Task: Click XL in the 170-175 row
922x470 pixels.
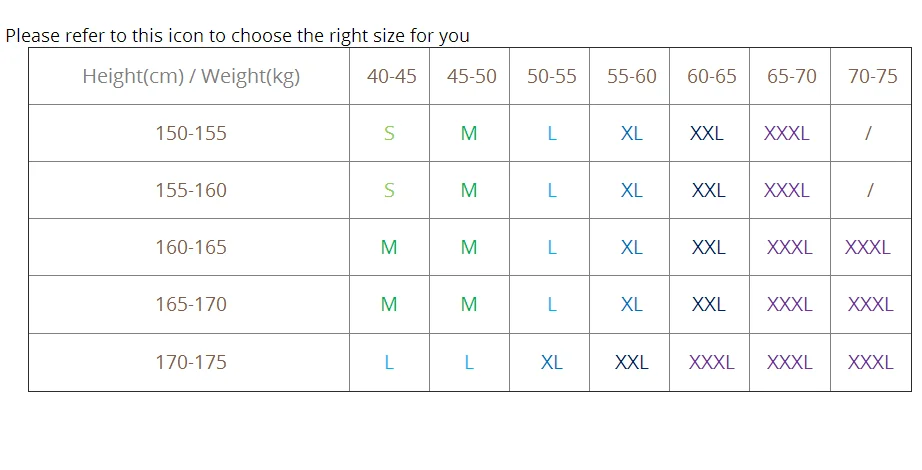Action: [552, 362]
